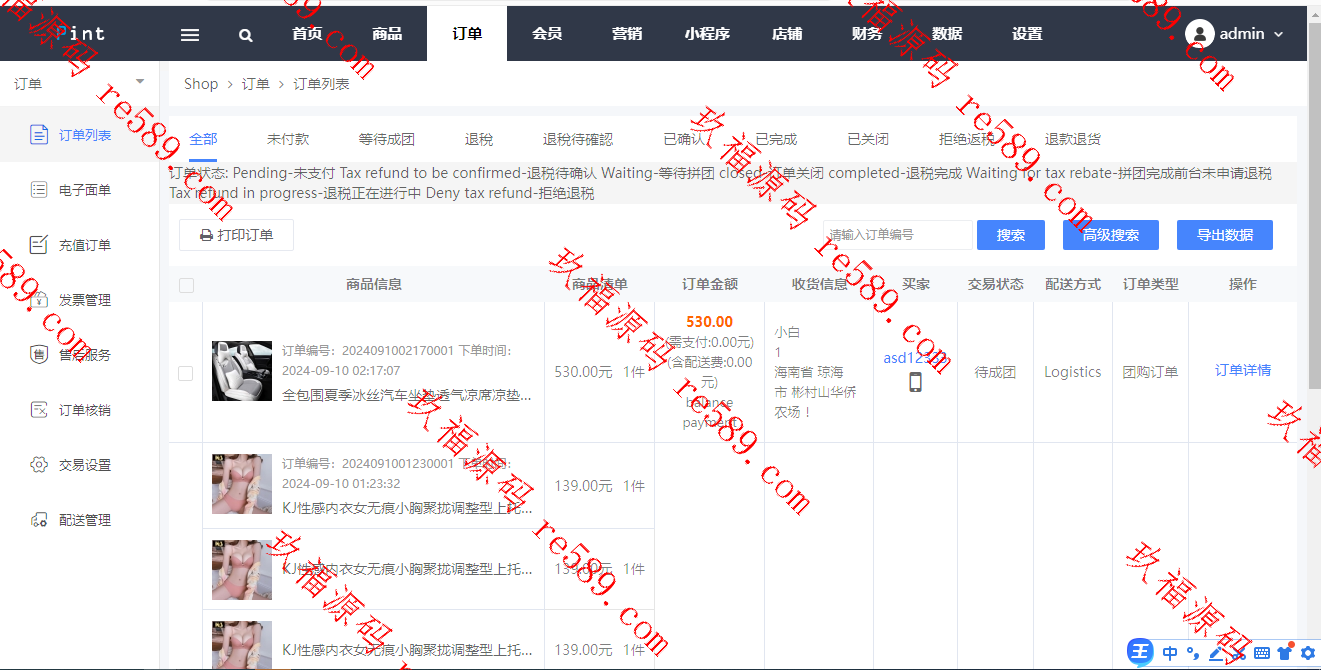Click the 电子面单 sidebar icon
The width and height of the screenshot is (1321, 670).
point(39,190)
